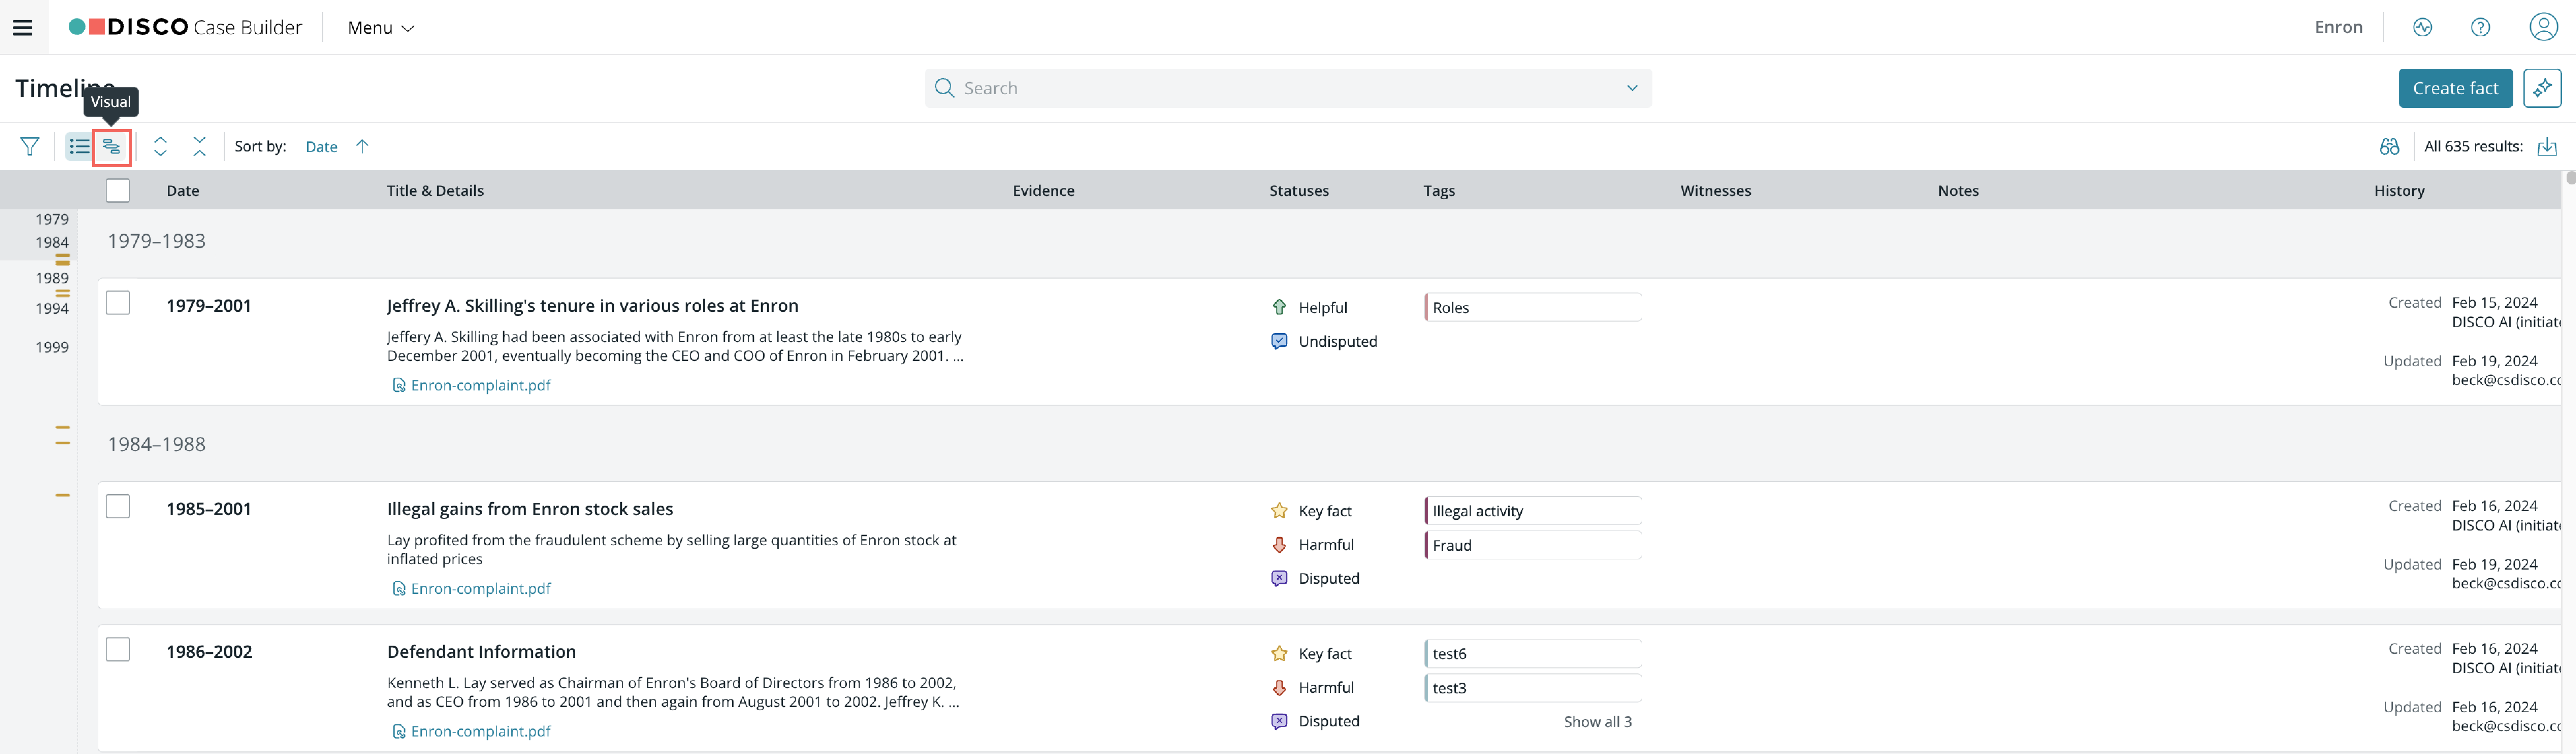
Task: Click the 1979–1983 group heading
Action: click(156, 241)
